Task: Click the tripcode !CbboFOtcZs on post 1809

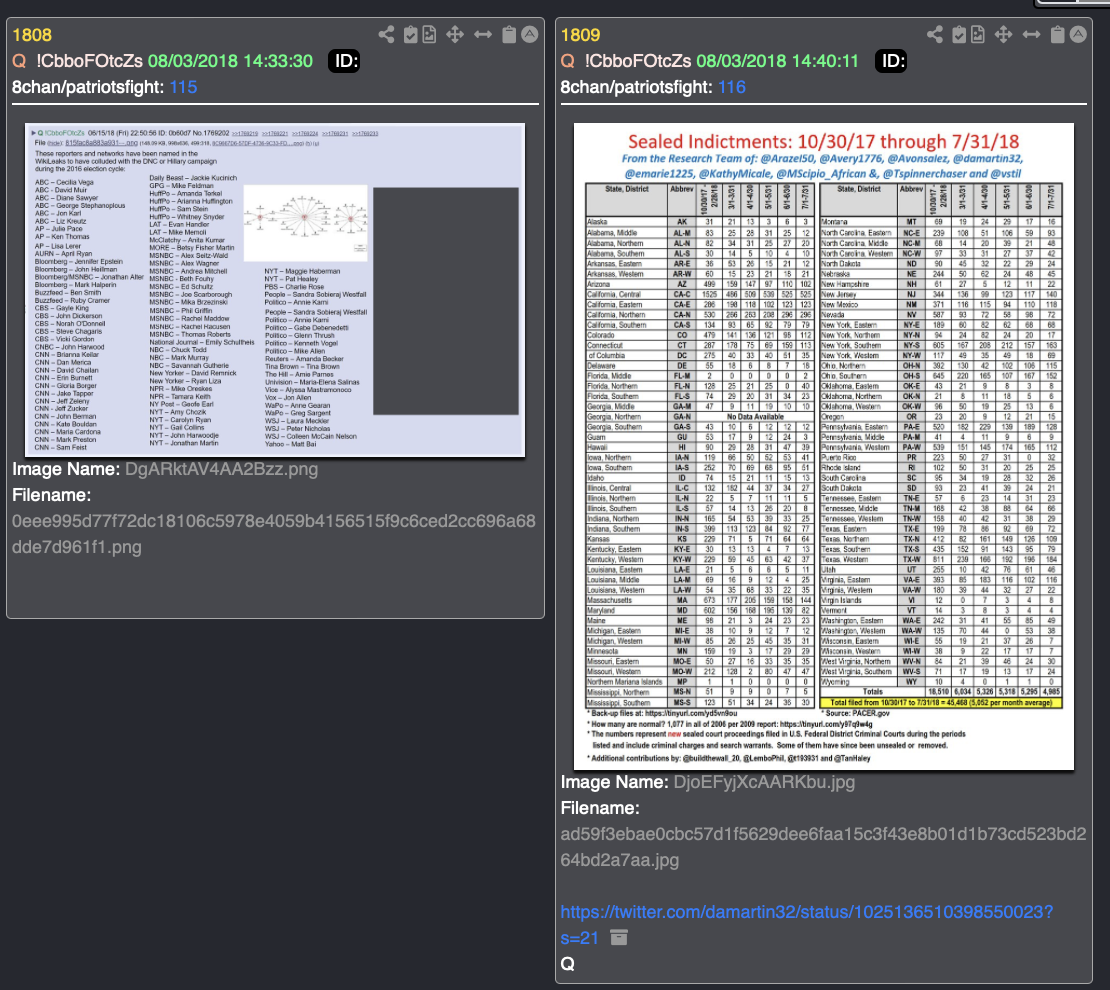Action: tap(638, 61)
